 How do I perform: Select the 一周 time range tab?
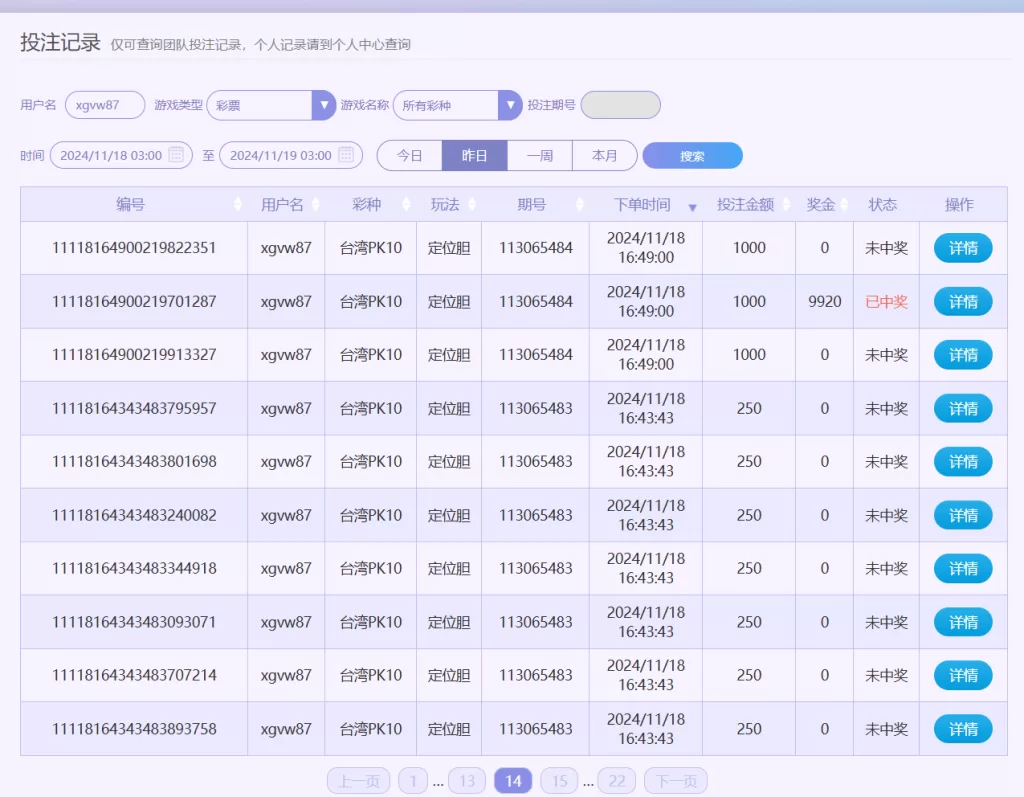click(539, 155)
